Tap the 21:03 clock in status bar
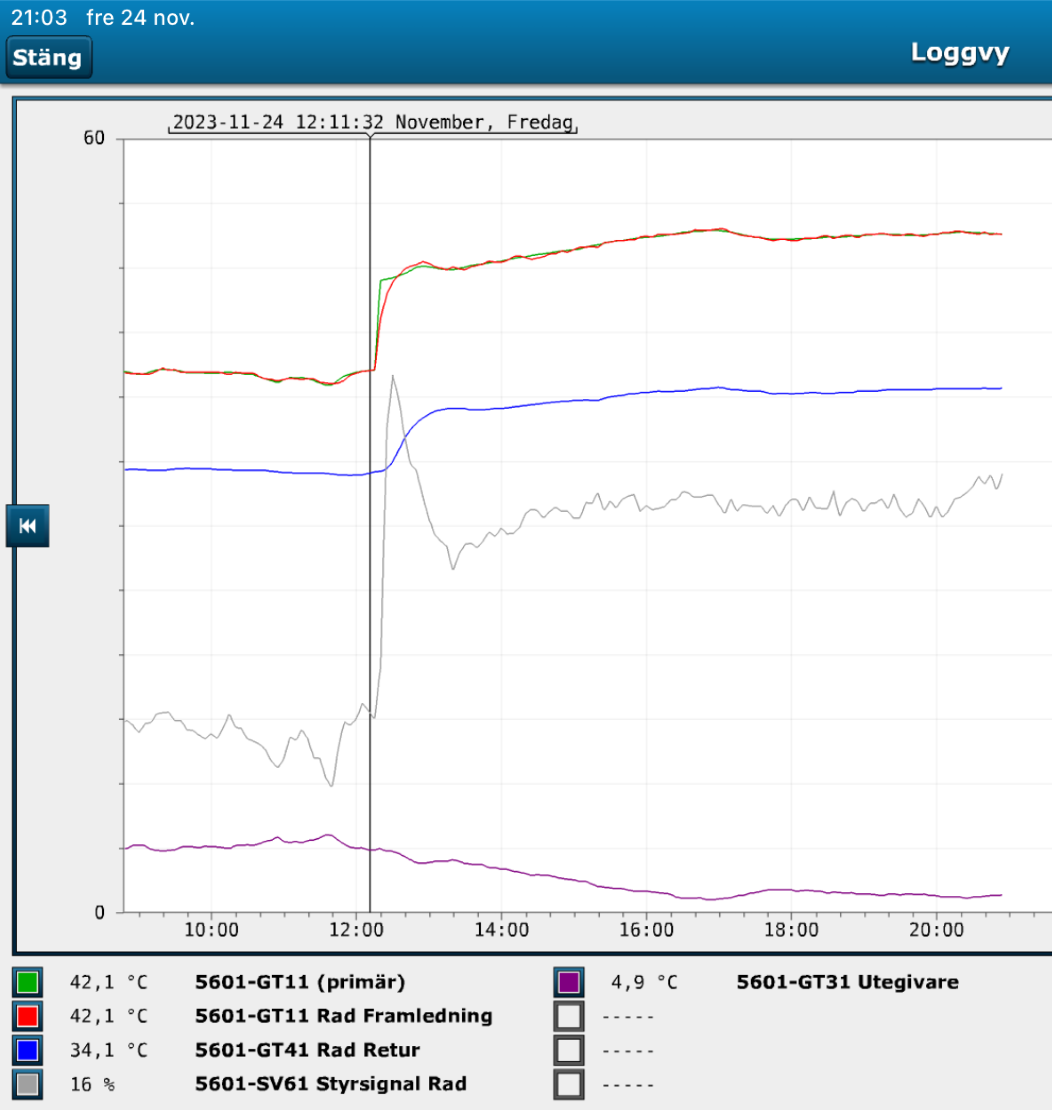 [38, 17]
